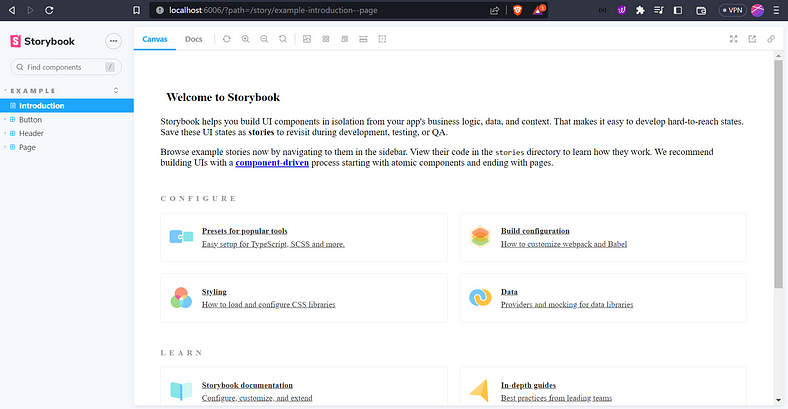Screen dimensions: 788x409
Task: Toggle the browser sidebar panel icon
Action: pos(678,10)
